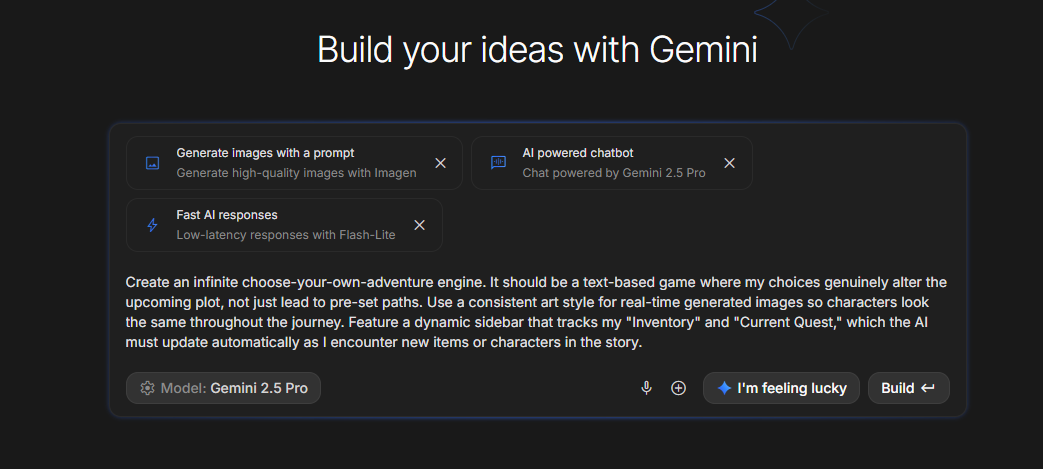Open the Model: Gemini 2.5 Pro selector
Image resolution: width=1043 pixels, height=469 pixels.
click(x=223, y=388)
